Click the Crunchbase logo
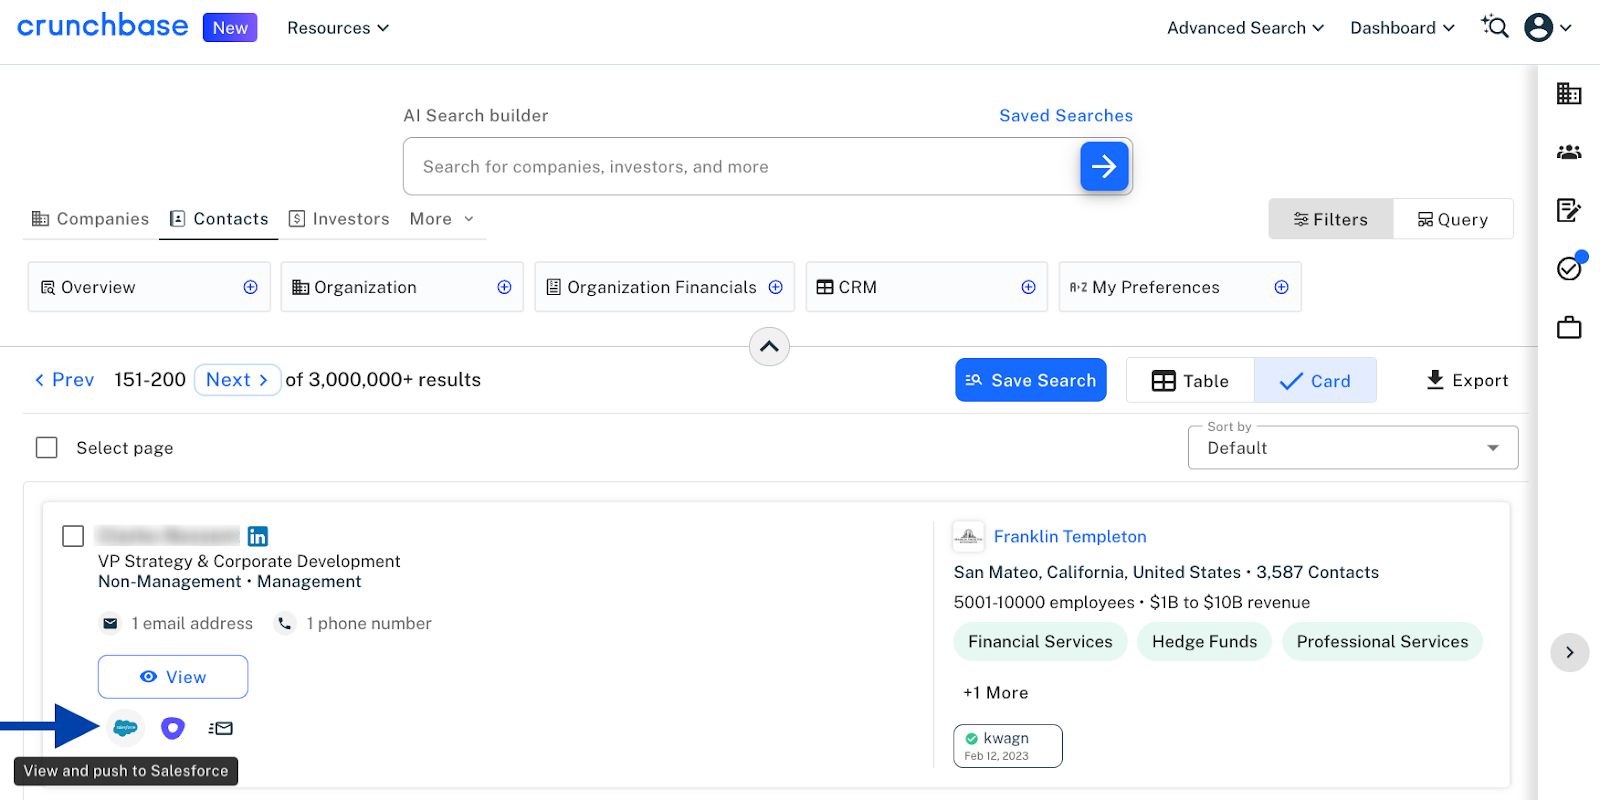Image resolution: width=1600 pixels, height=800 pixels. tap(103, 26)
